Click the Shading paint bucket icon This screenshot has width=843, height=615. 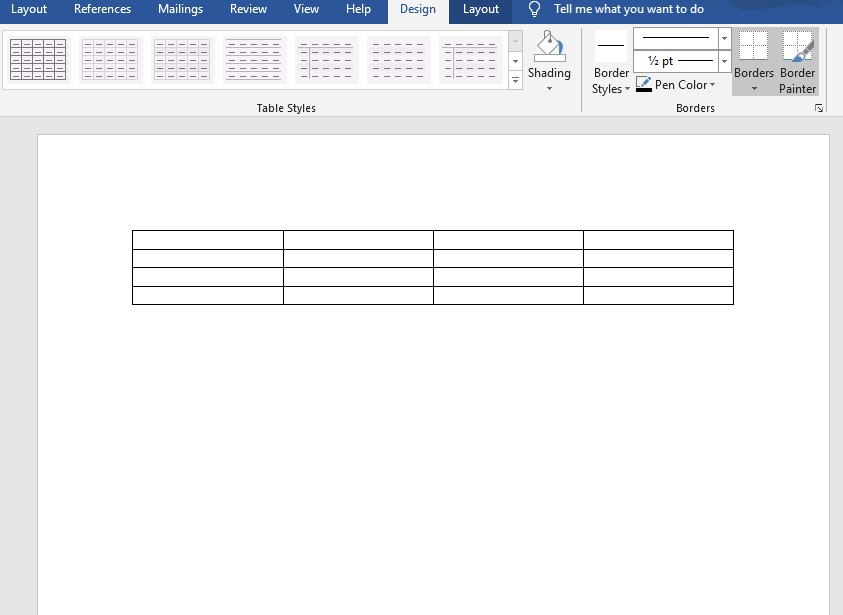pos(549,46)
